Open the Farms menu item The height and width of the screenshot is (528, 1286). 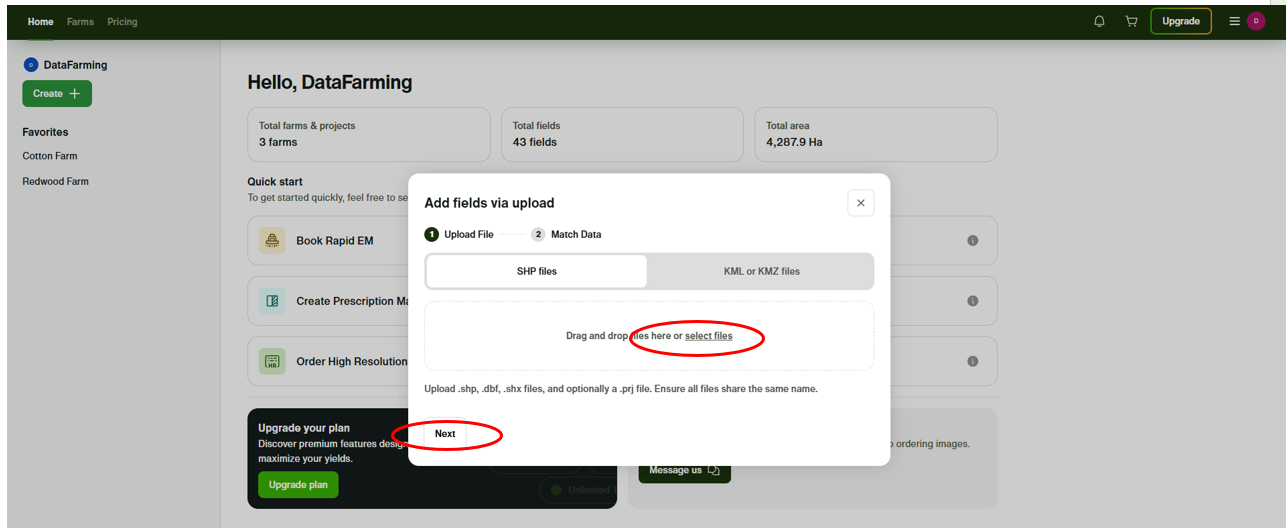(x=80, y=22)
